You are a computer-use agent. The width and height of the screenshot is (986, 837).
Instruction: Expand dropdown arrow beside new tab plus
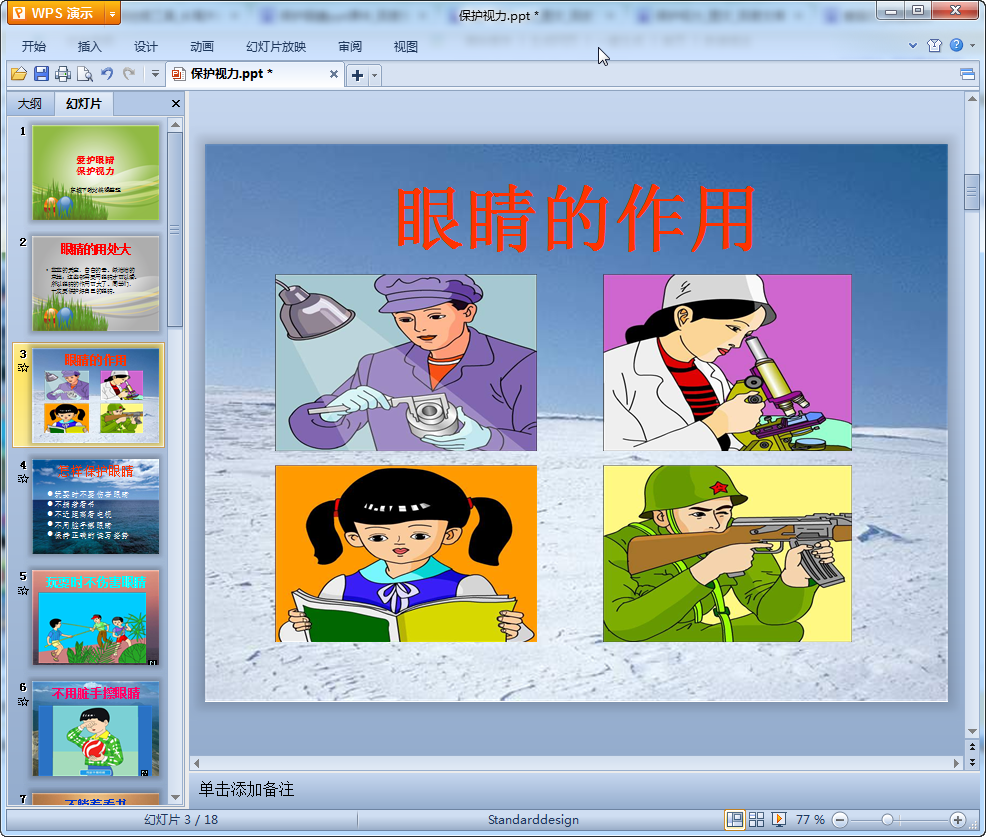(374, 75)
